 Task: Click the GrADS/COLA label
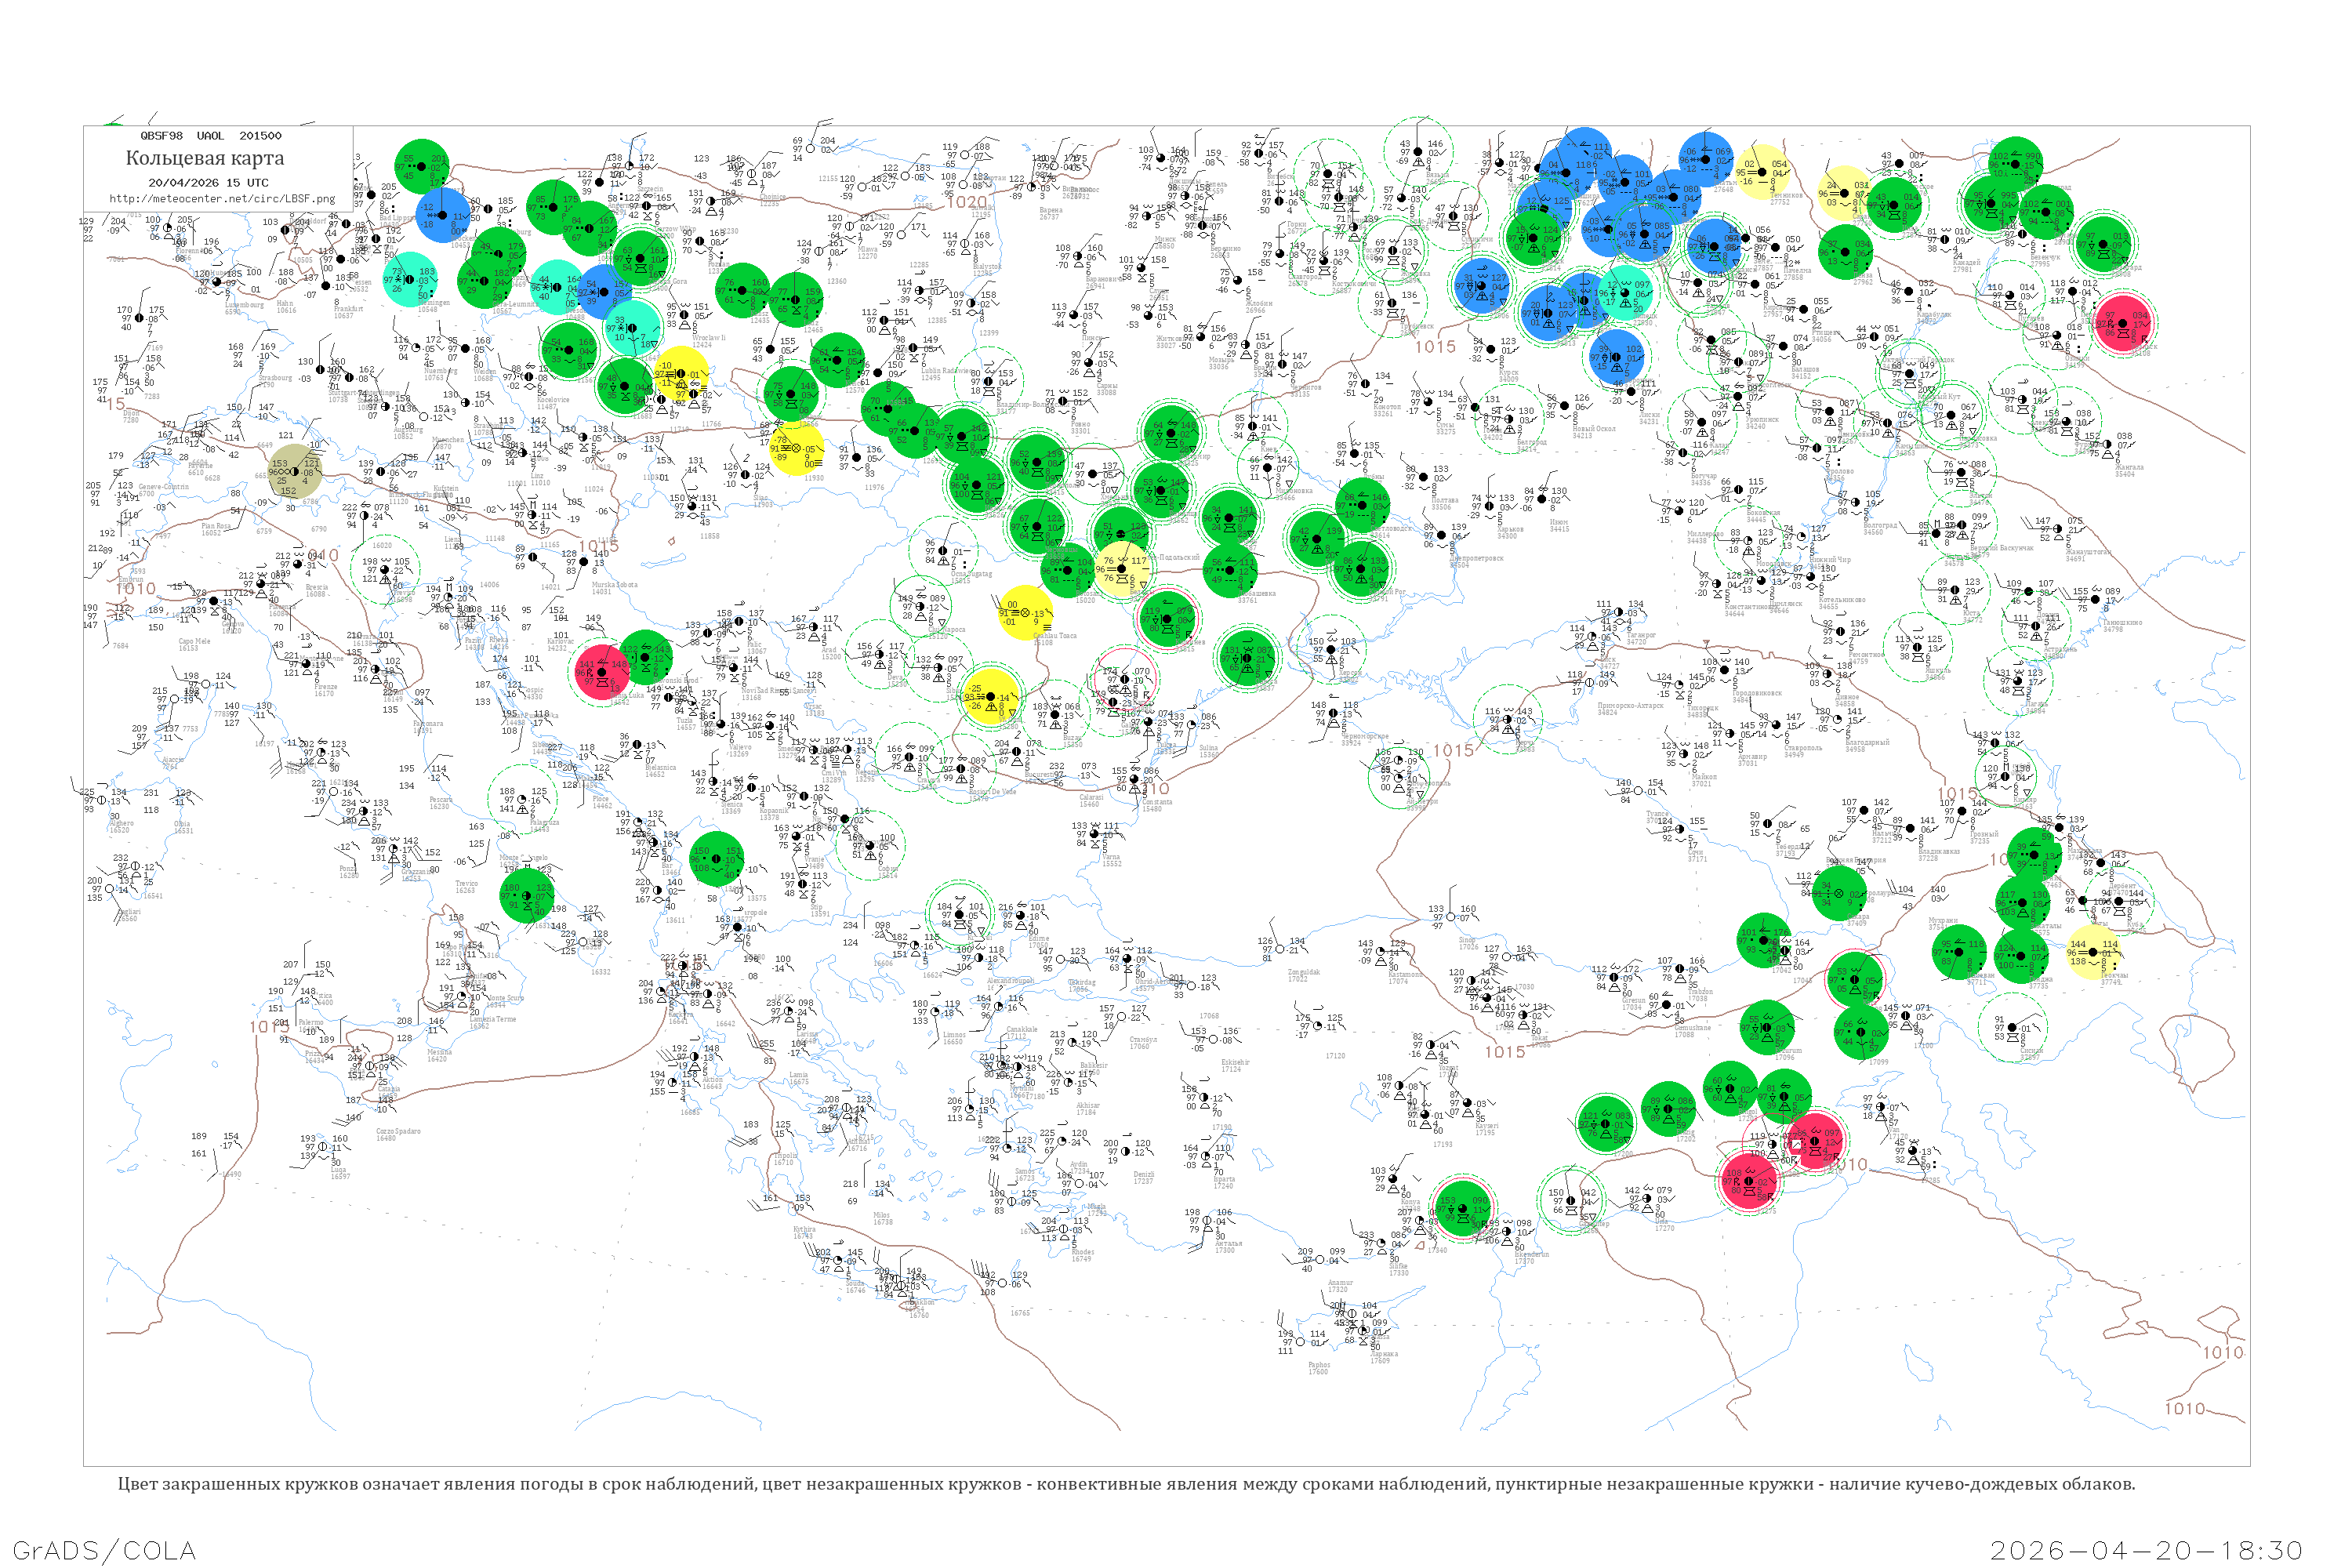[x=104, y=1550]
